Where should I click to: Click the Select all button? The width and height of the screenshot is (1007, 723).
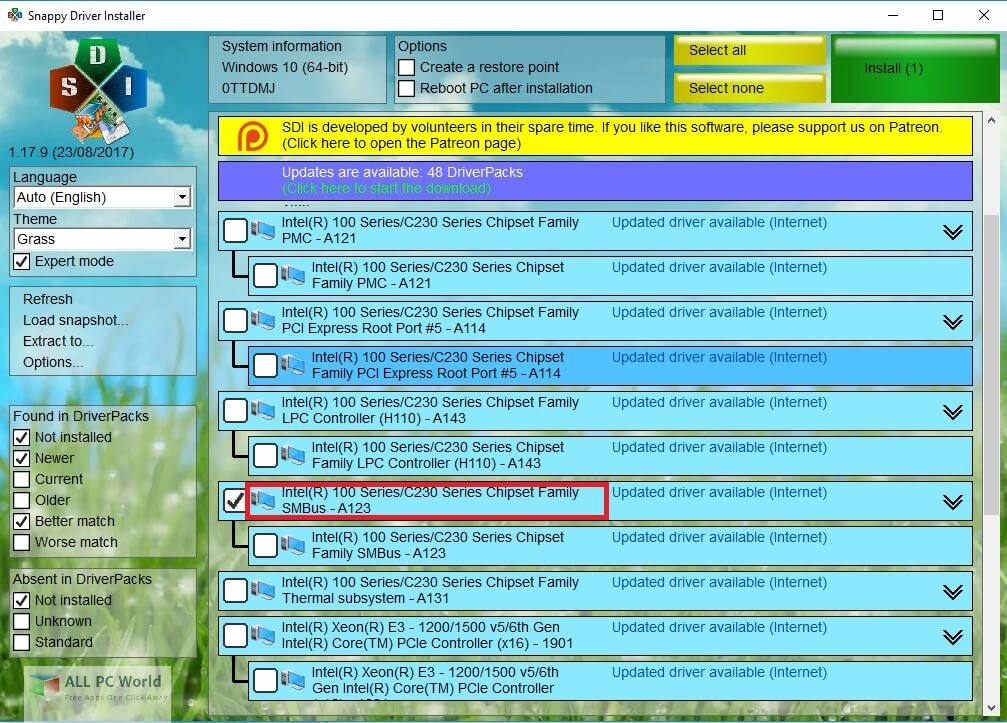click(x=749, y=50)
